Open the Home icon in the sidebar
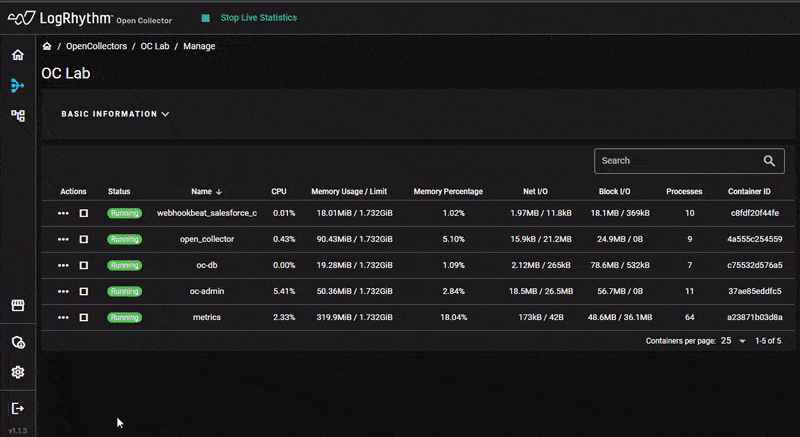800x437 pixels. 18,55
